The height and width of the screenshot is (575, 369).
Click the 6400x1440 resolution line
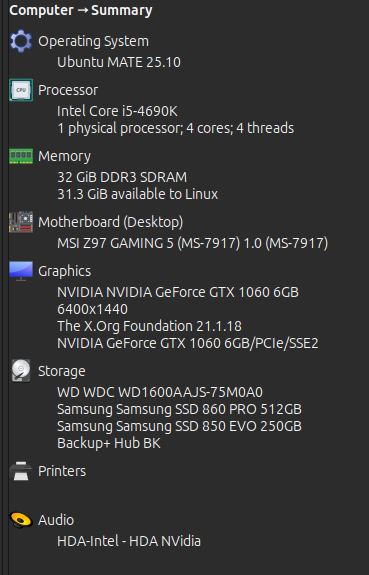(x=92, y=309)
